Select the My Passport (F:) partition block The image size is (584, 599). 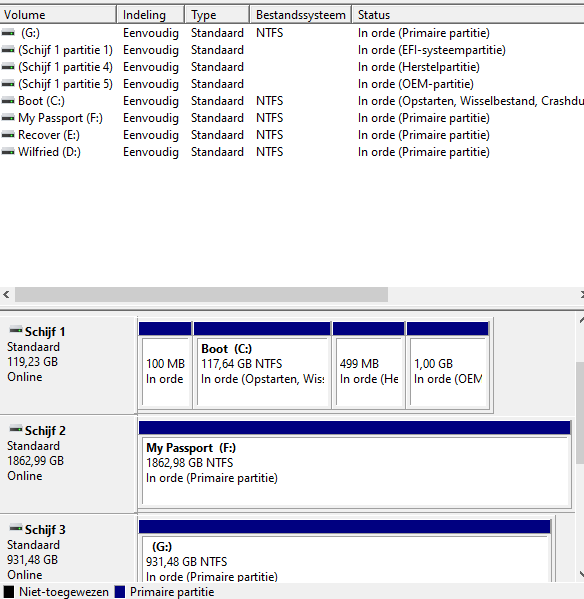[x=355, y=465]
